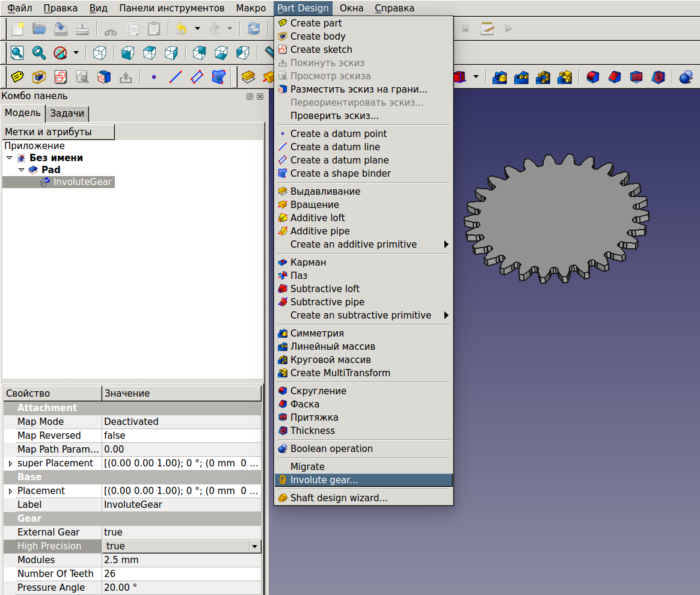Switch to the Задачи tab
The height and width of the screenshot is (595, 700).
(x=67, y=113)
